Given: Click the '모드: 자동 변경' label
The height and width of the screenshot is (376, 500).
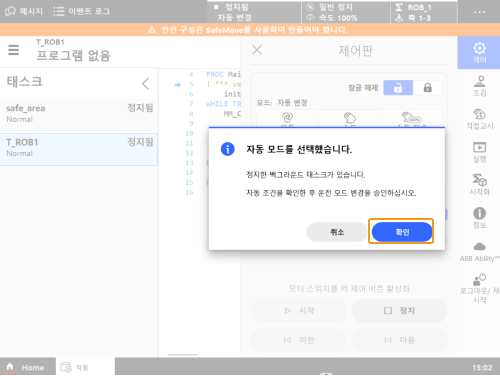Looking at the screenshot, I should tap(282, 102).
